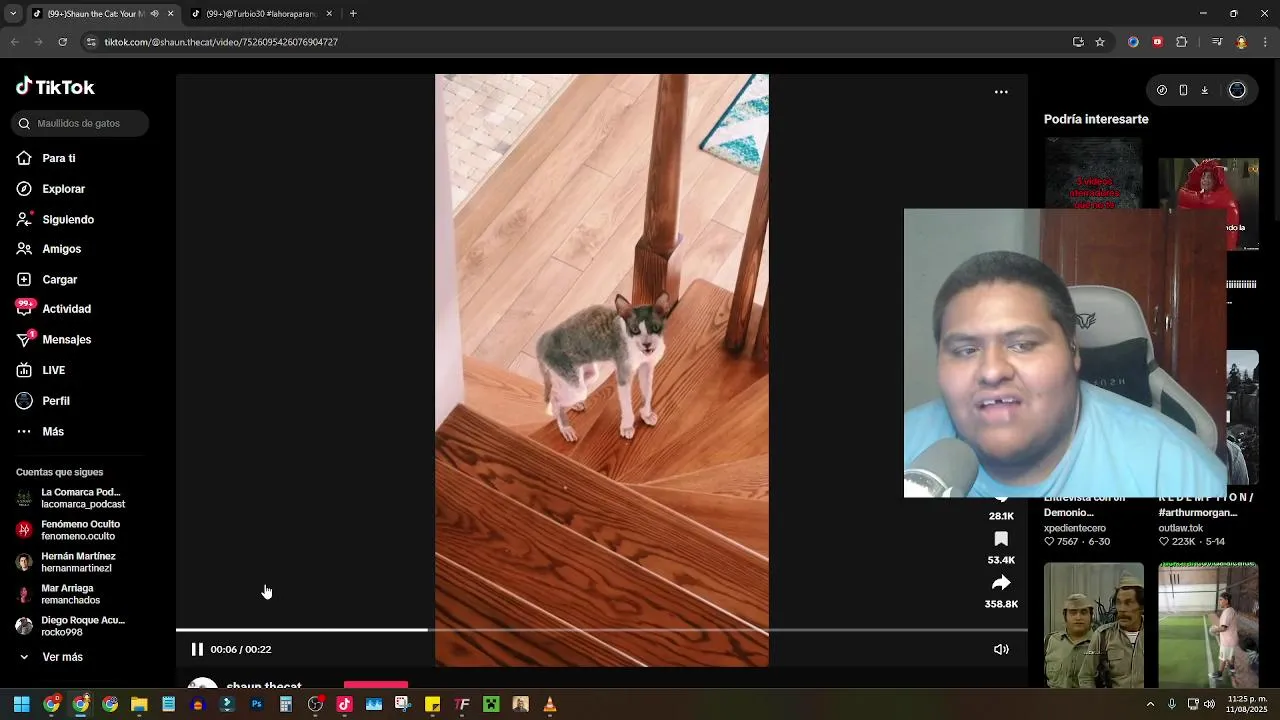Open followed account Mar Arriaga
1280x720 pixels.
click(x=59, y=594)
